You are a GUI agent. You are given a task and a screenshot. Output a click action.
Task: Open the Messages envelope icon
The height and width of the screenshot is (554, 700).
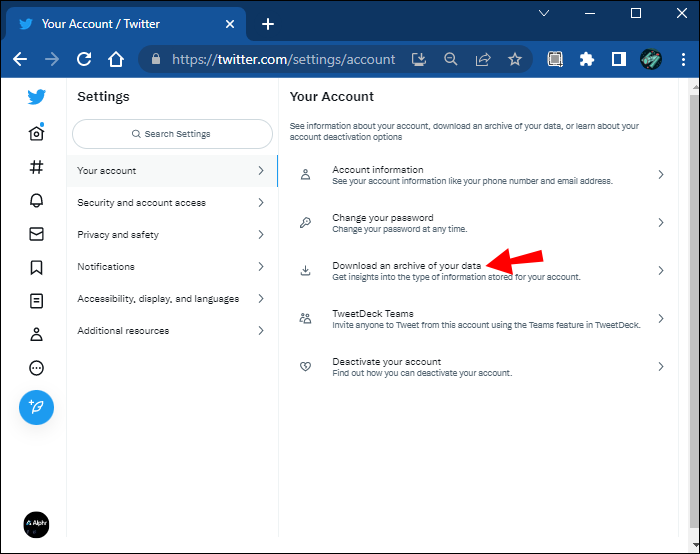click(x=36, y=234)
